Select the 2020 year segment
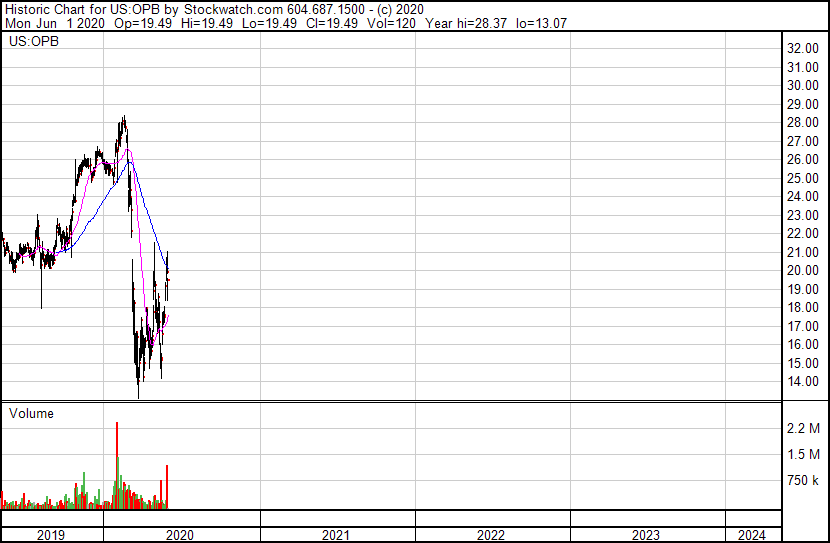The width and height of the screenshot is (830, 543). click(180, 535)
